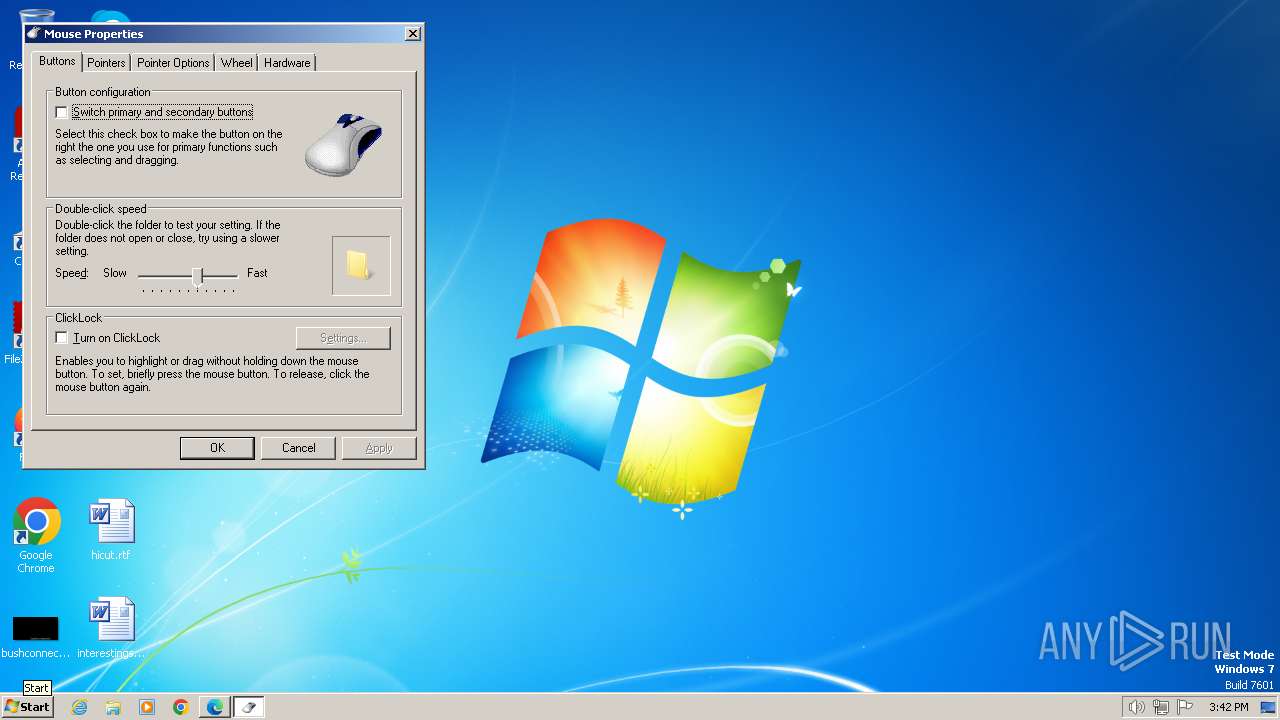
Task: Open Microsoft Edge from the taskbar
Action: point(215,707)
